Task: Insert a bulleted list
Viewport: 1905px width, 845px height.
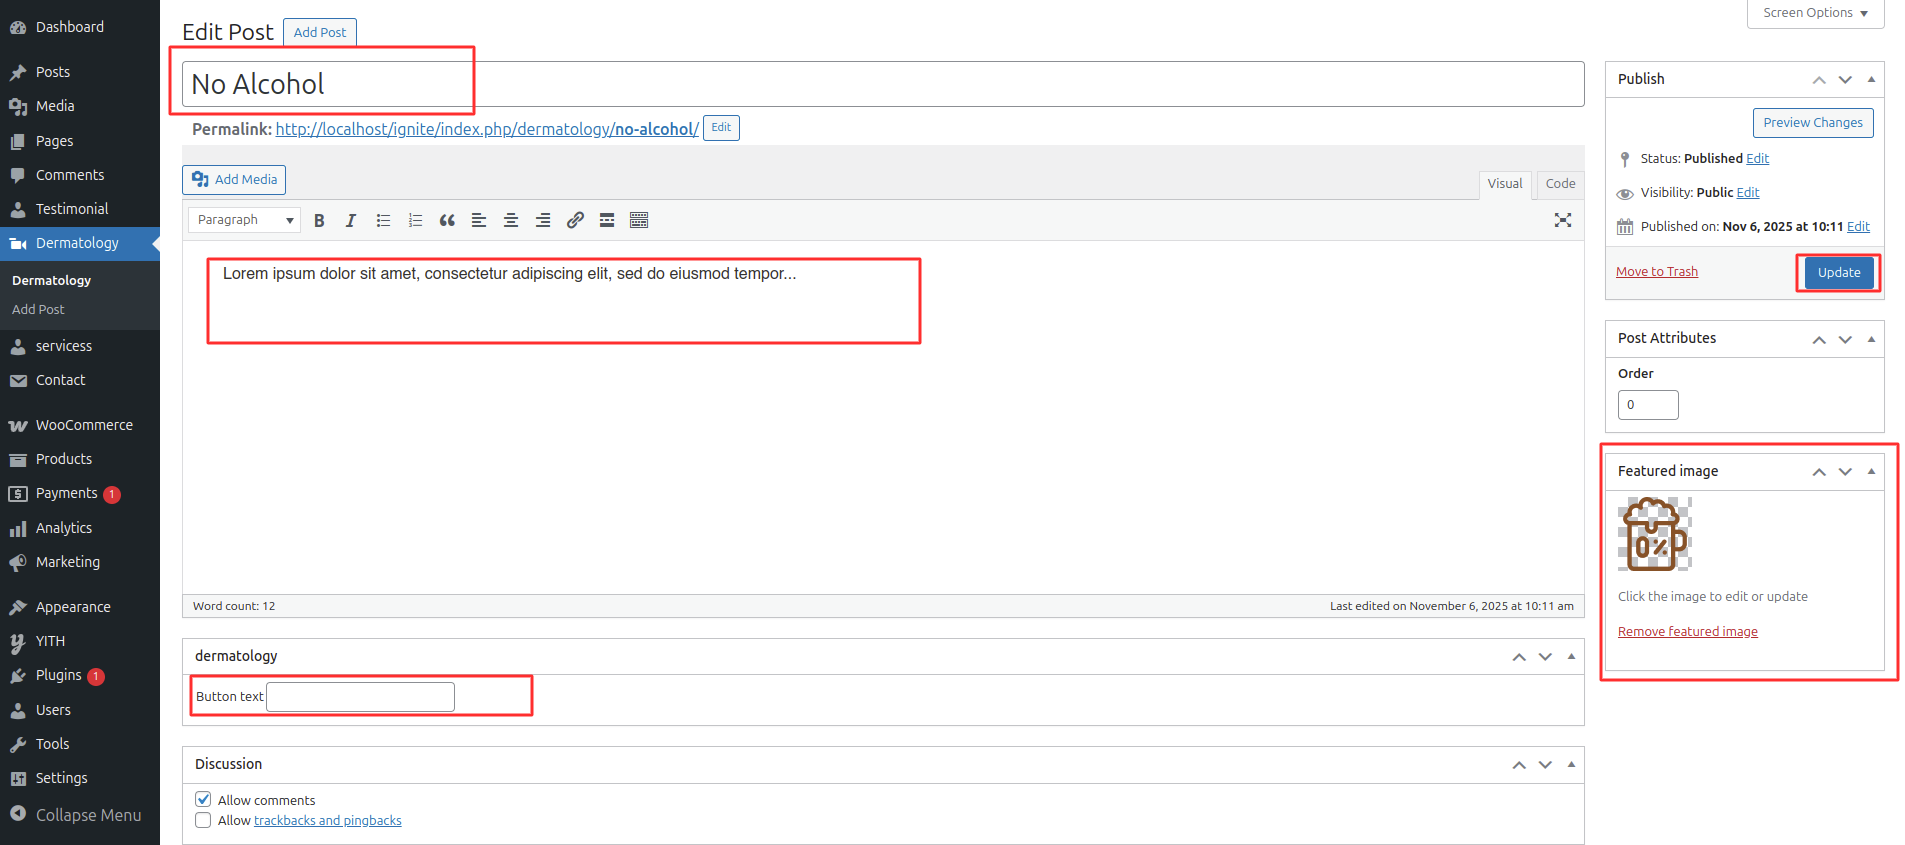Action: click(x=383, y=221)
